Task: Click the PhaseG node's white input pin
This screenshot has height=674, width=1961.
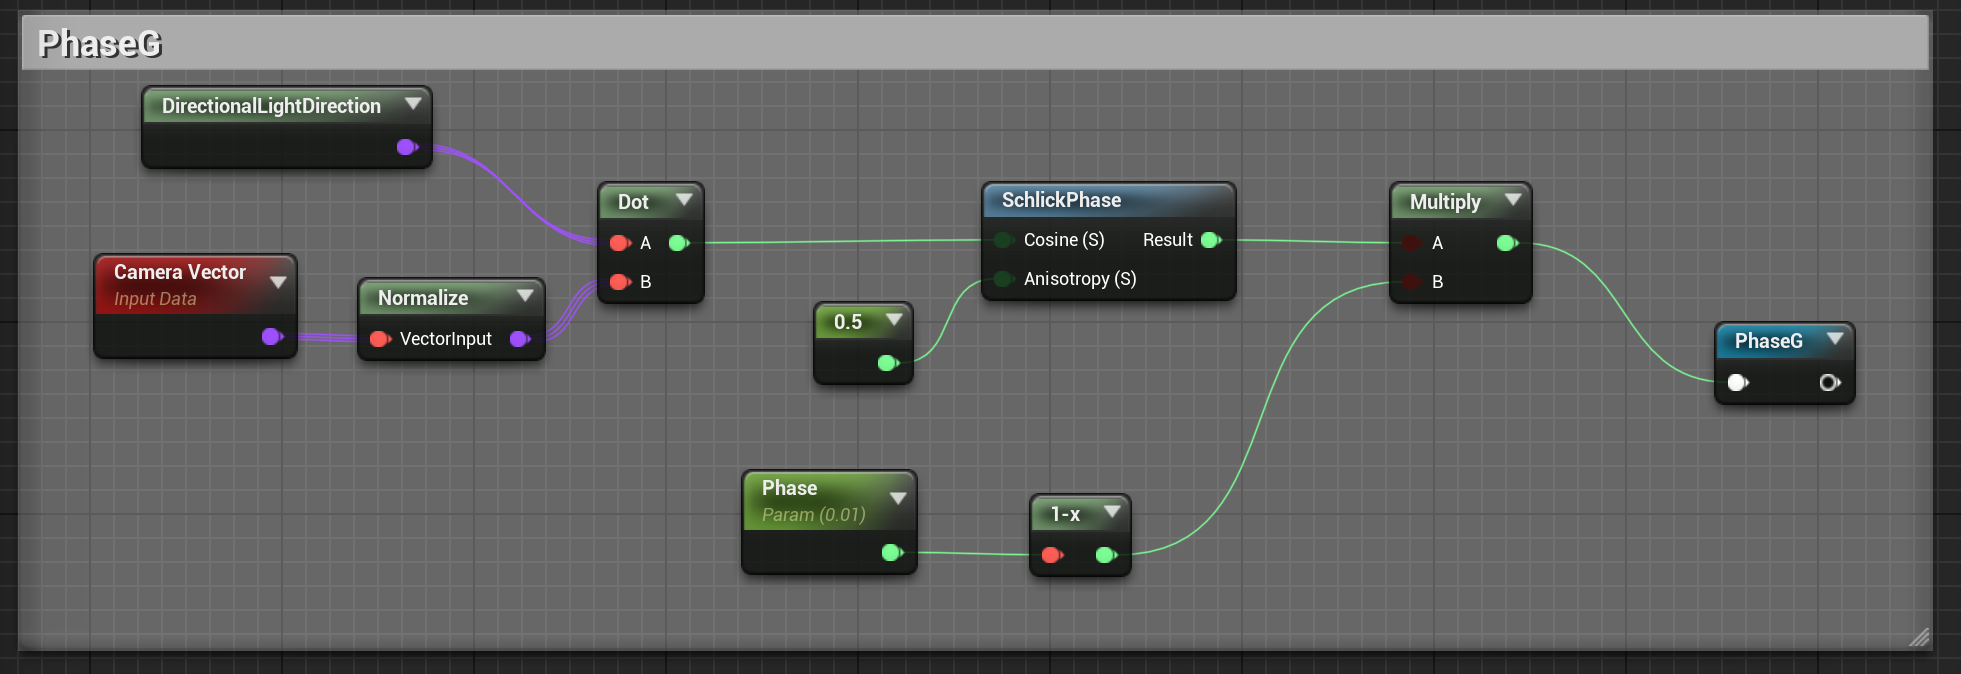Action: (x=1737, y=382)
